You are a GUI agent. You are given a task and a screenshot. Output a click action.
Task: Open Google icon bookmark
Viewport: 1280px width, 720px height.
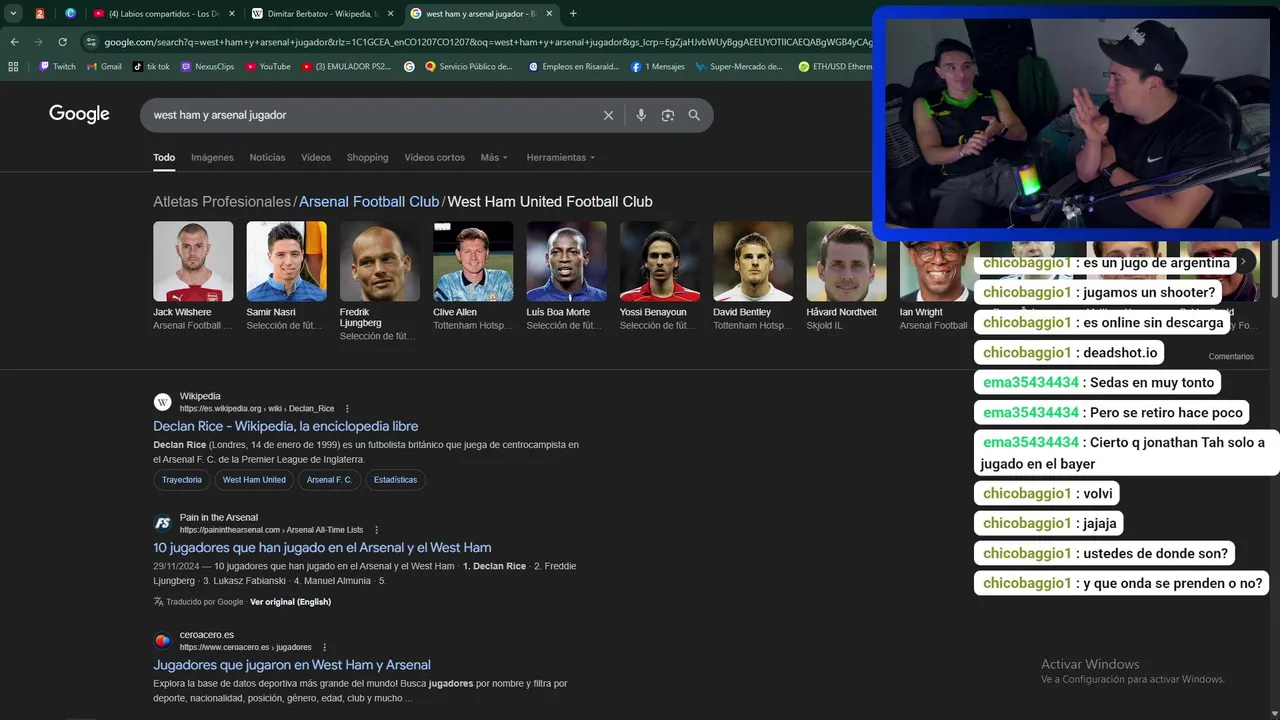tap(409, 67)
